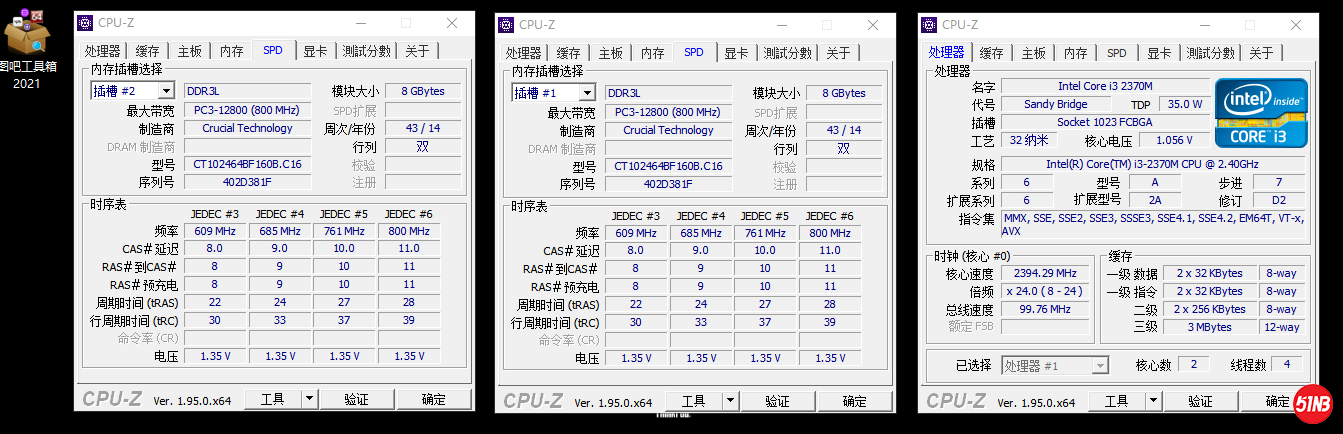Click the Intel Core i3 logo

pyautogui.click(x=1259, y=112)
